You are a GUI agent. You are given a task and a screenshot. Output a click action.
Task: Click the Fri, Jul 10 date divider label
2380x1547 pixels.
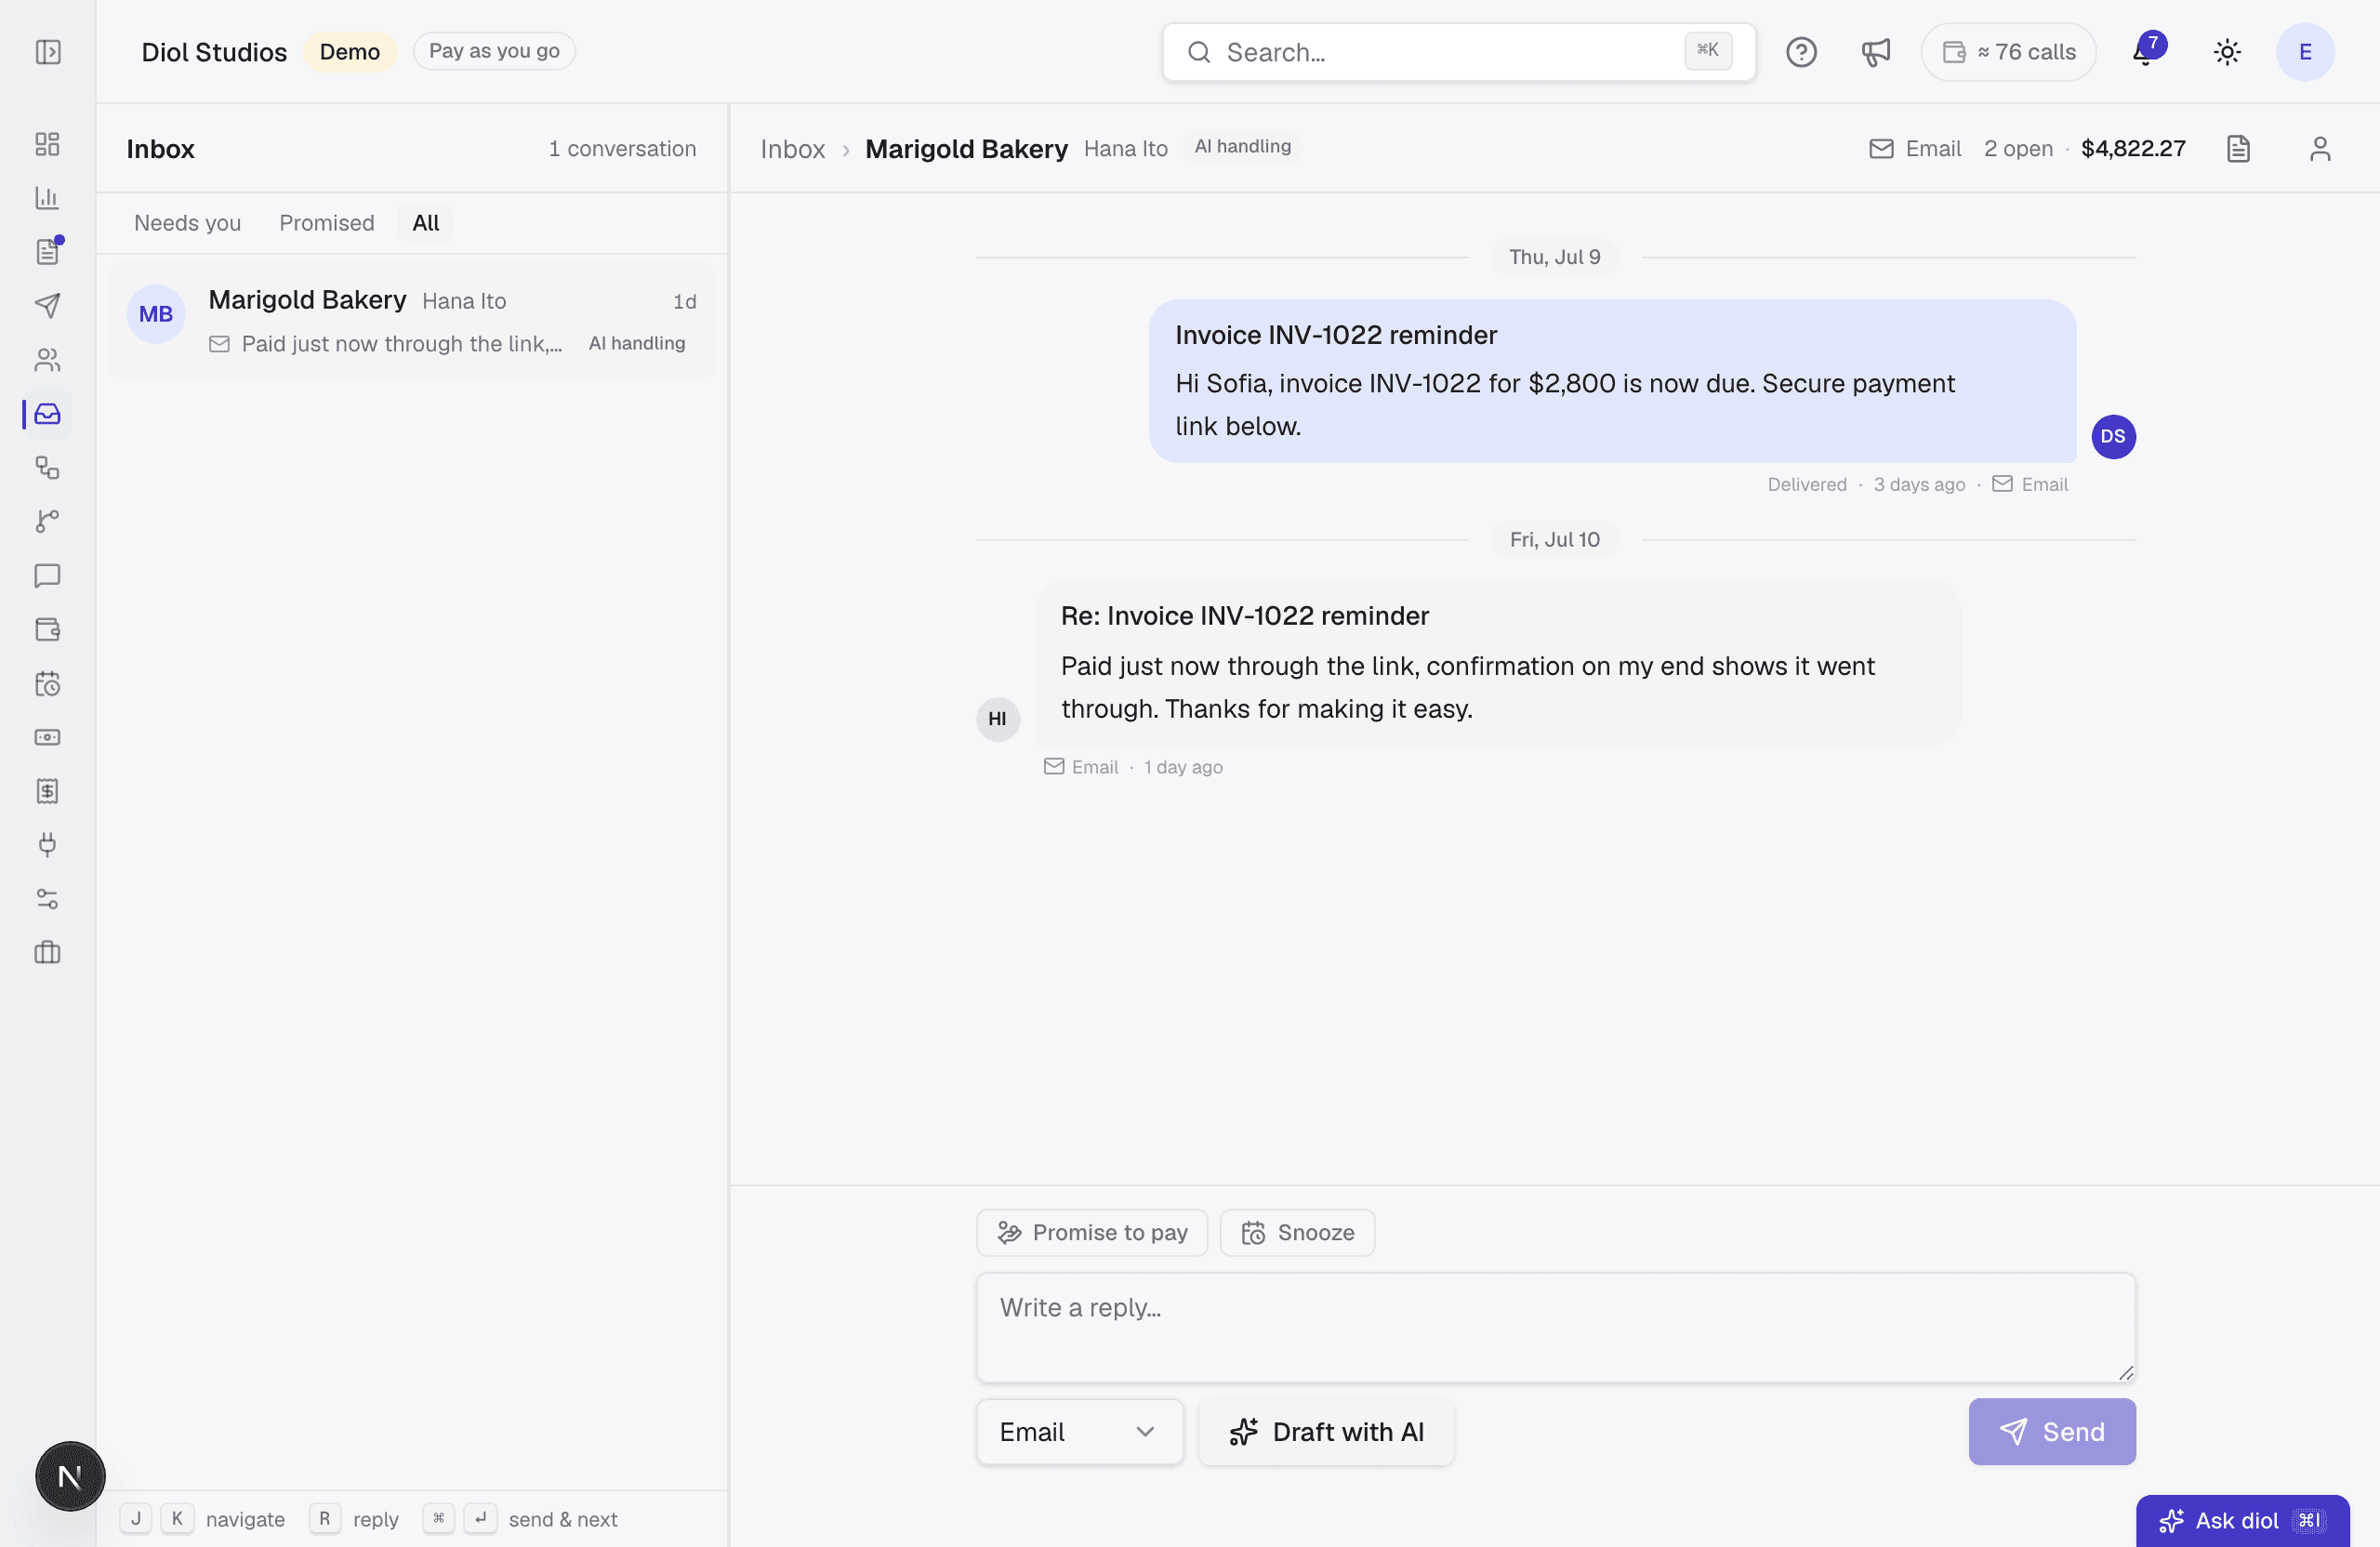pyautogui.click(x=1554, y=540)
